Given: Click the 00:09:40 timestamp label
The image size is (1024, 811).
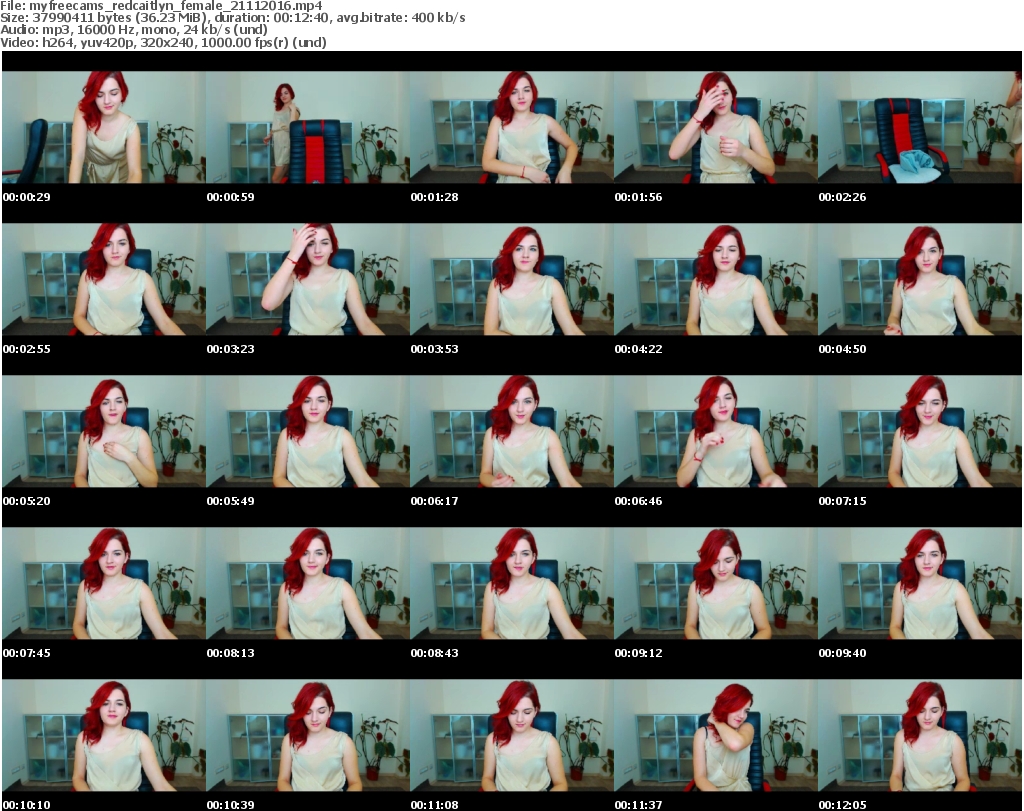Looking at the screenshot, I should [842, 653].
